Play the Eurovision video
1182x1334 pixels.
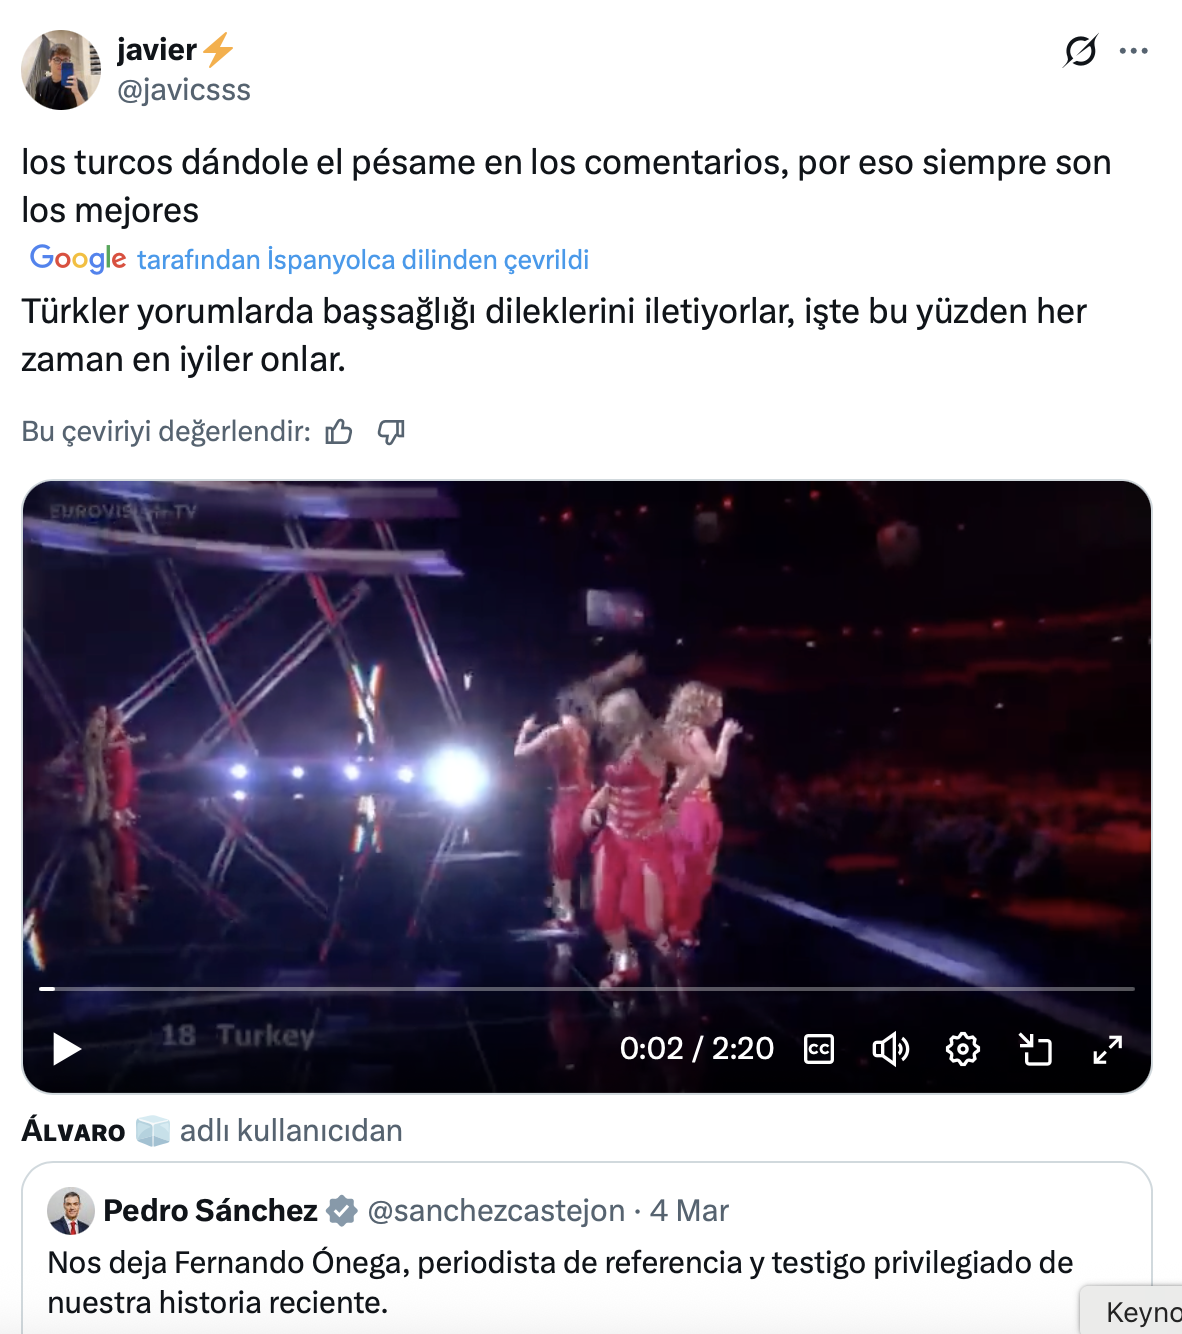(x=66, y=1049)
